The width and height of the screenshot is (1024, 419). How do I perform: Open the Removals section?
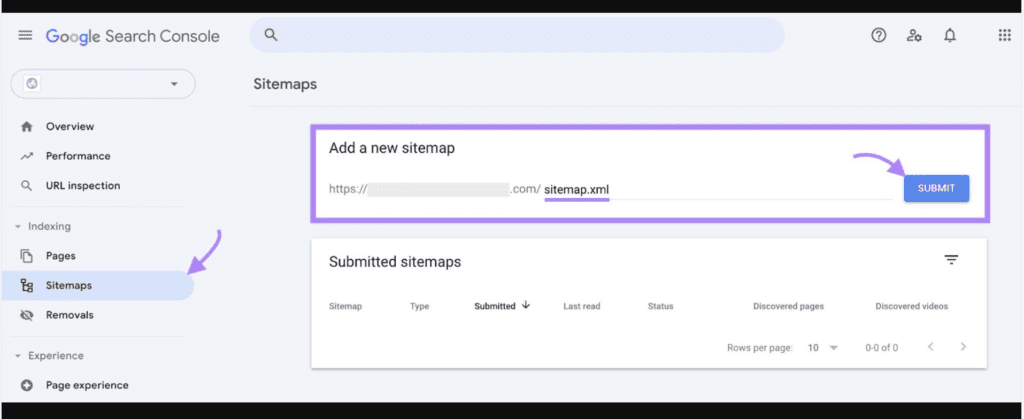pos(69,315)
